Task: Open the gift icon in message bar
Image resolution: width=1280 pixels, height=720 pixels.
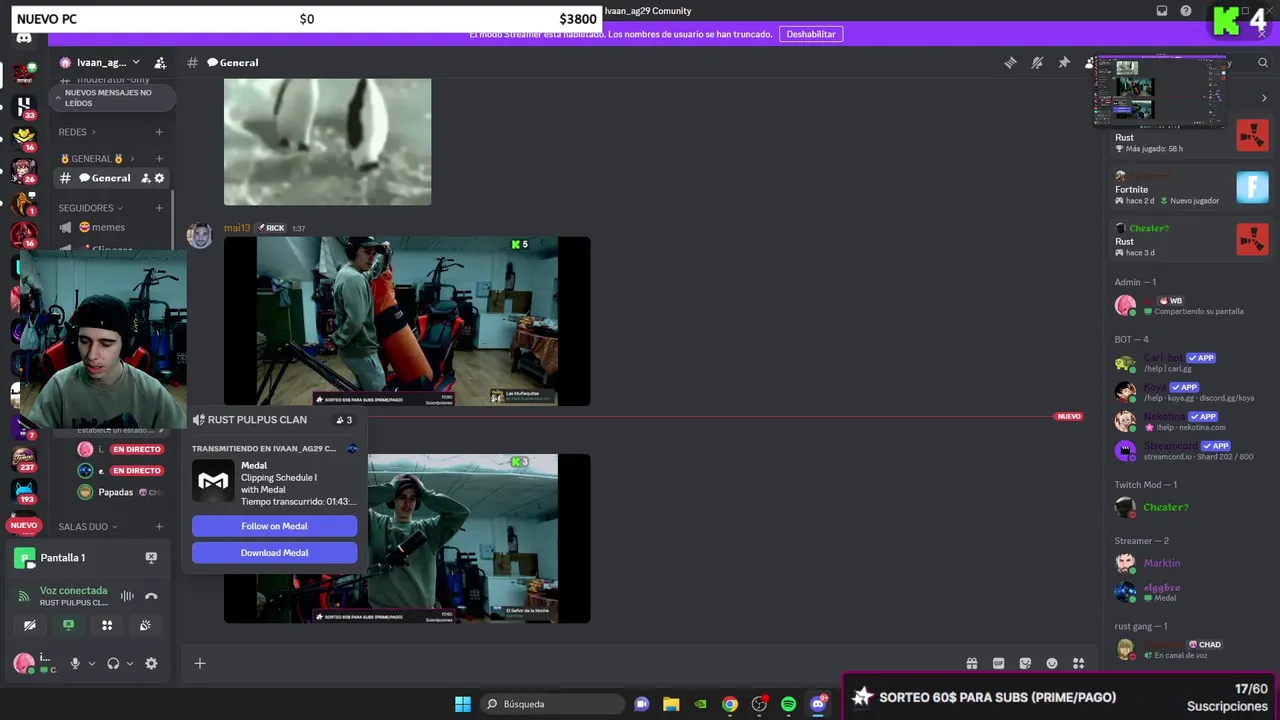Action: point(971,663)
